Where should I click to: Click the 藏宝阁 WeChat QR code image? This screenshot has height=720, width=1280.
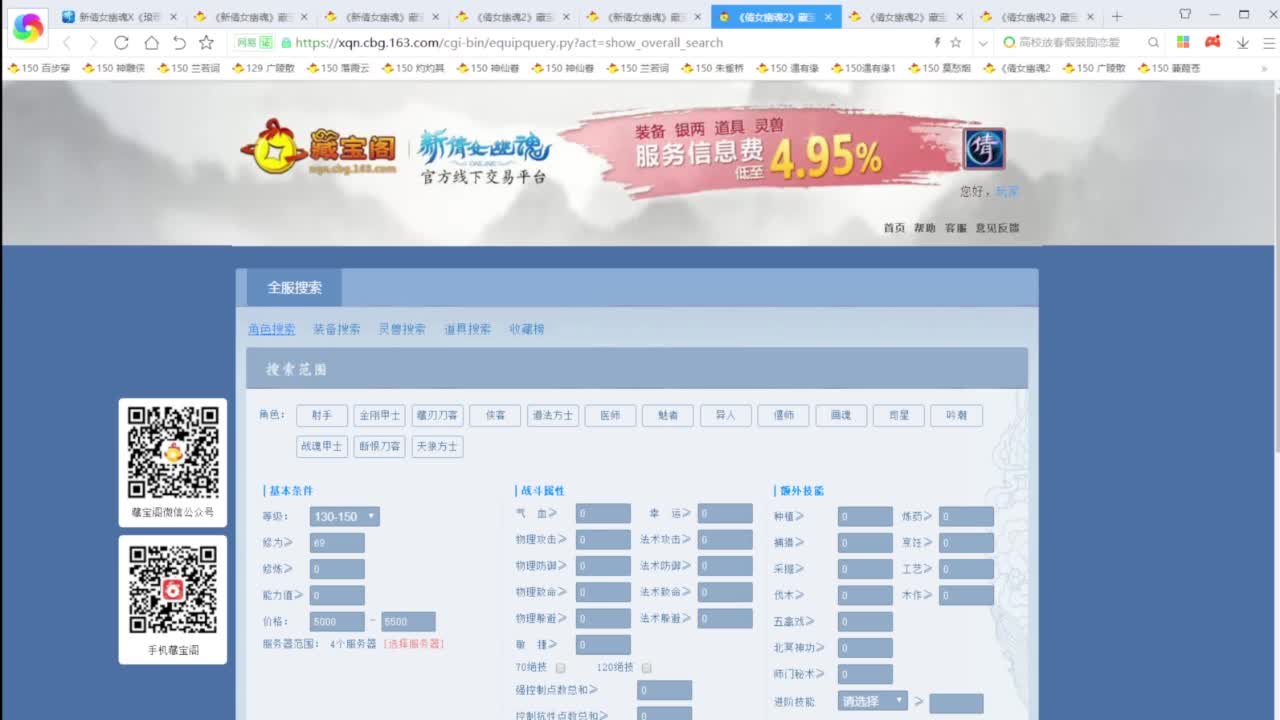[x=173, y=452]
